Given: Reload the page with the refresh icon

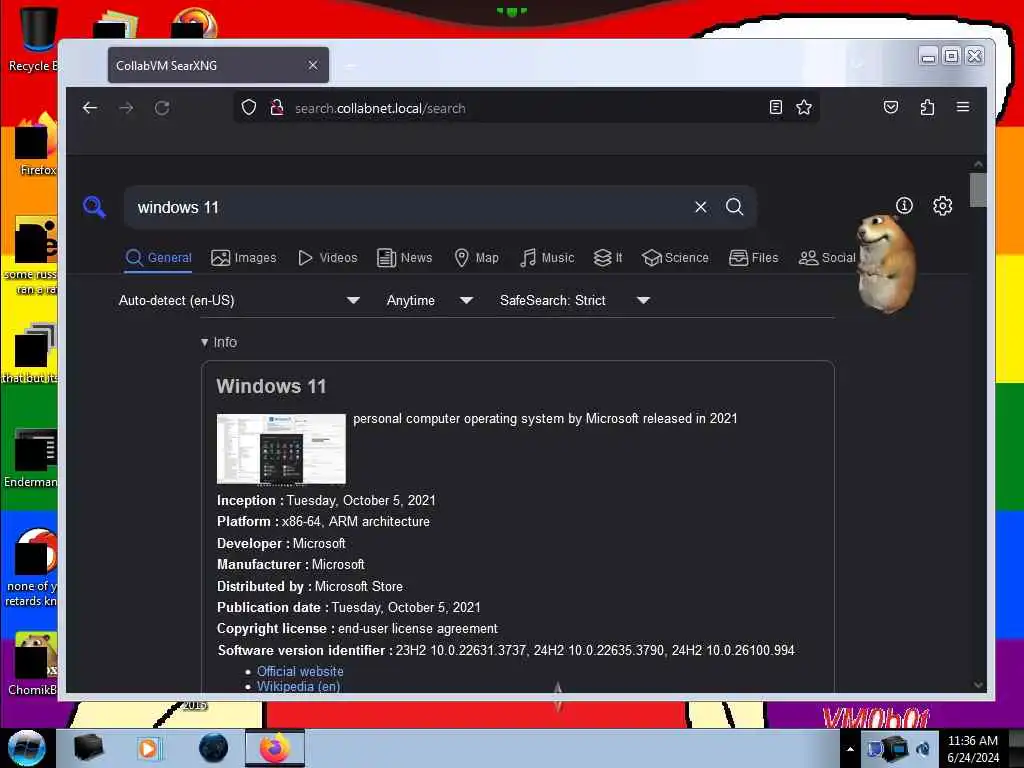Looking at the screenshot, I should [x=162, y=108].
